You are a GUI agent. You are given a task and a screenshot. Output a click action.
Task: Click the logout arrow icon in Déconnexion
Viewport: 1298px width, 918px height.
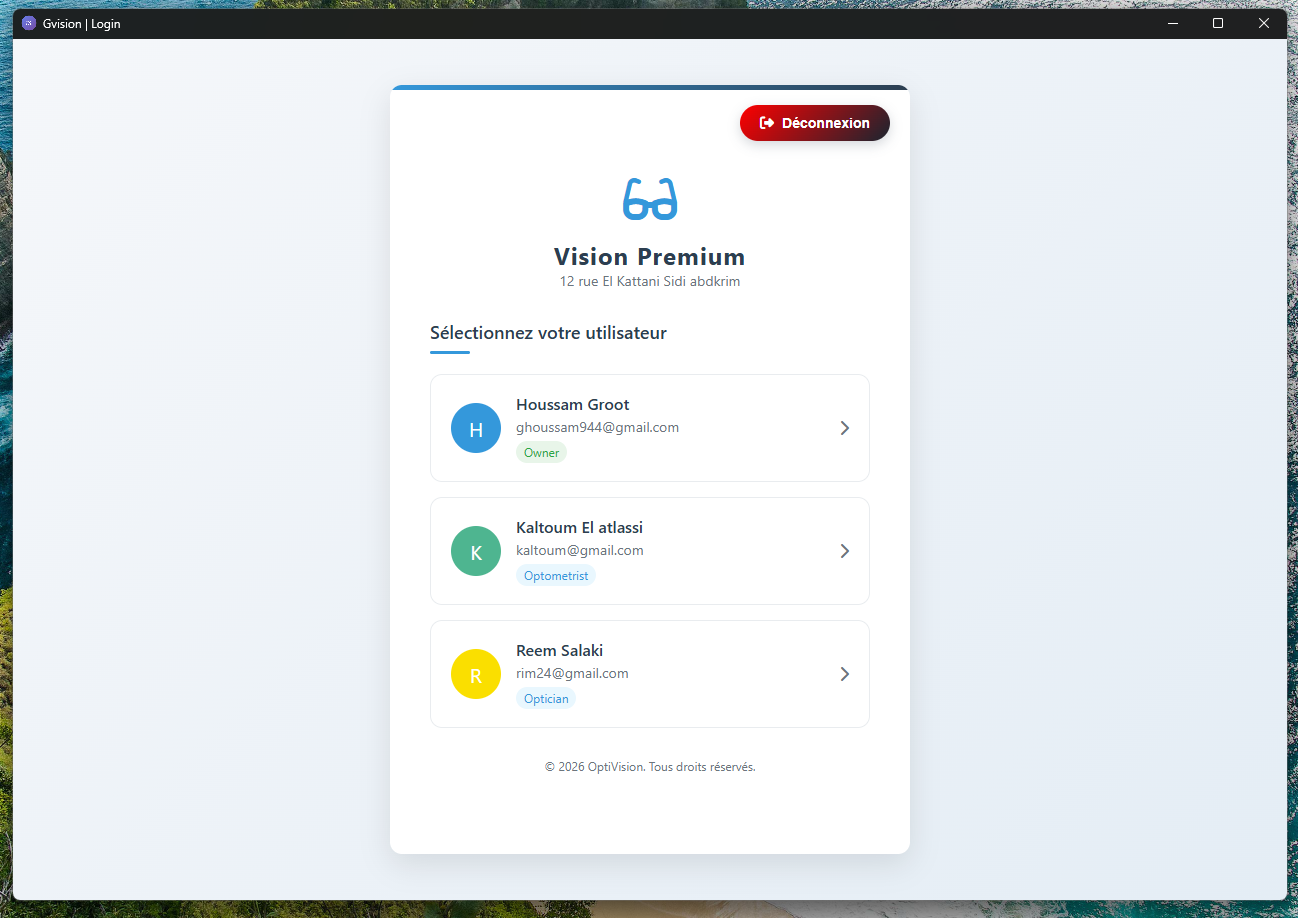pyautogui.click(x=767, y=123)
